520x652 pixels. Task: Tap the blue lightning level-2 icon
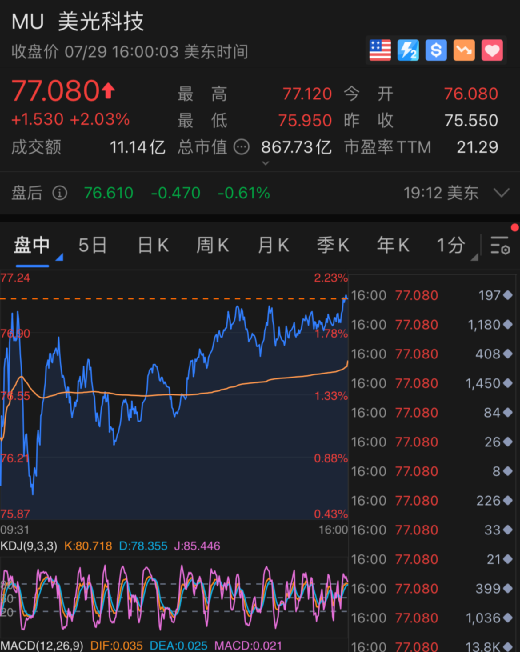(x=408, y=50)
